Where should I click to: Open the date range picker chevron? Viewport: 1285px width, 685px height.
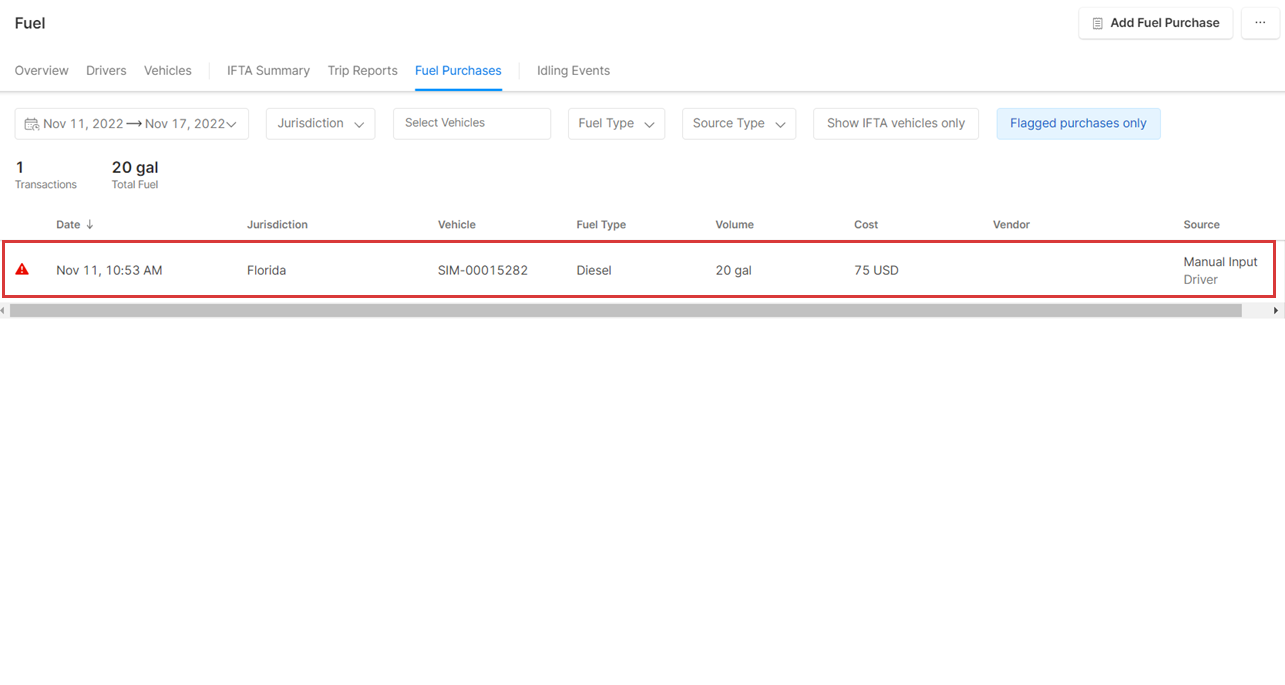232,124
